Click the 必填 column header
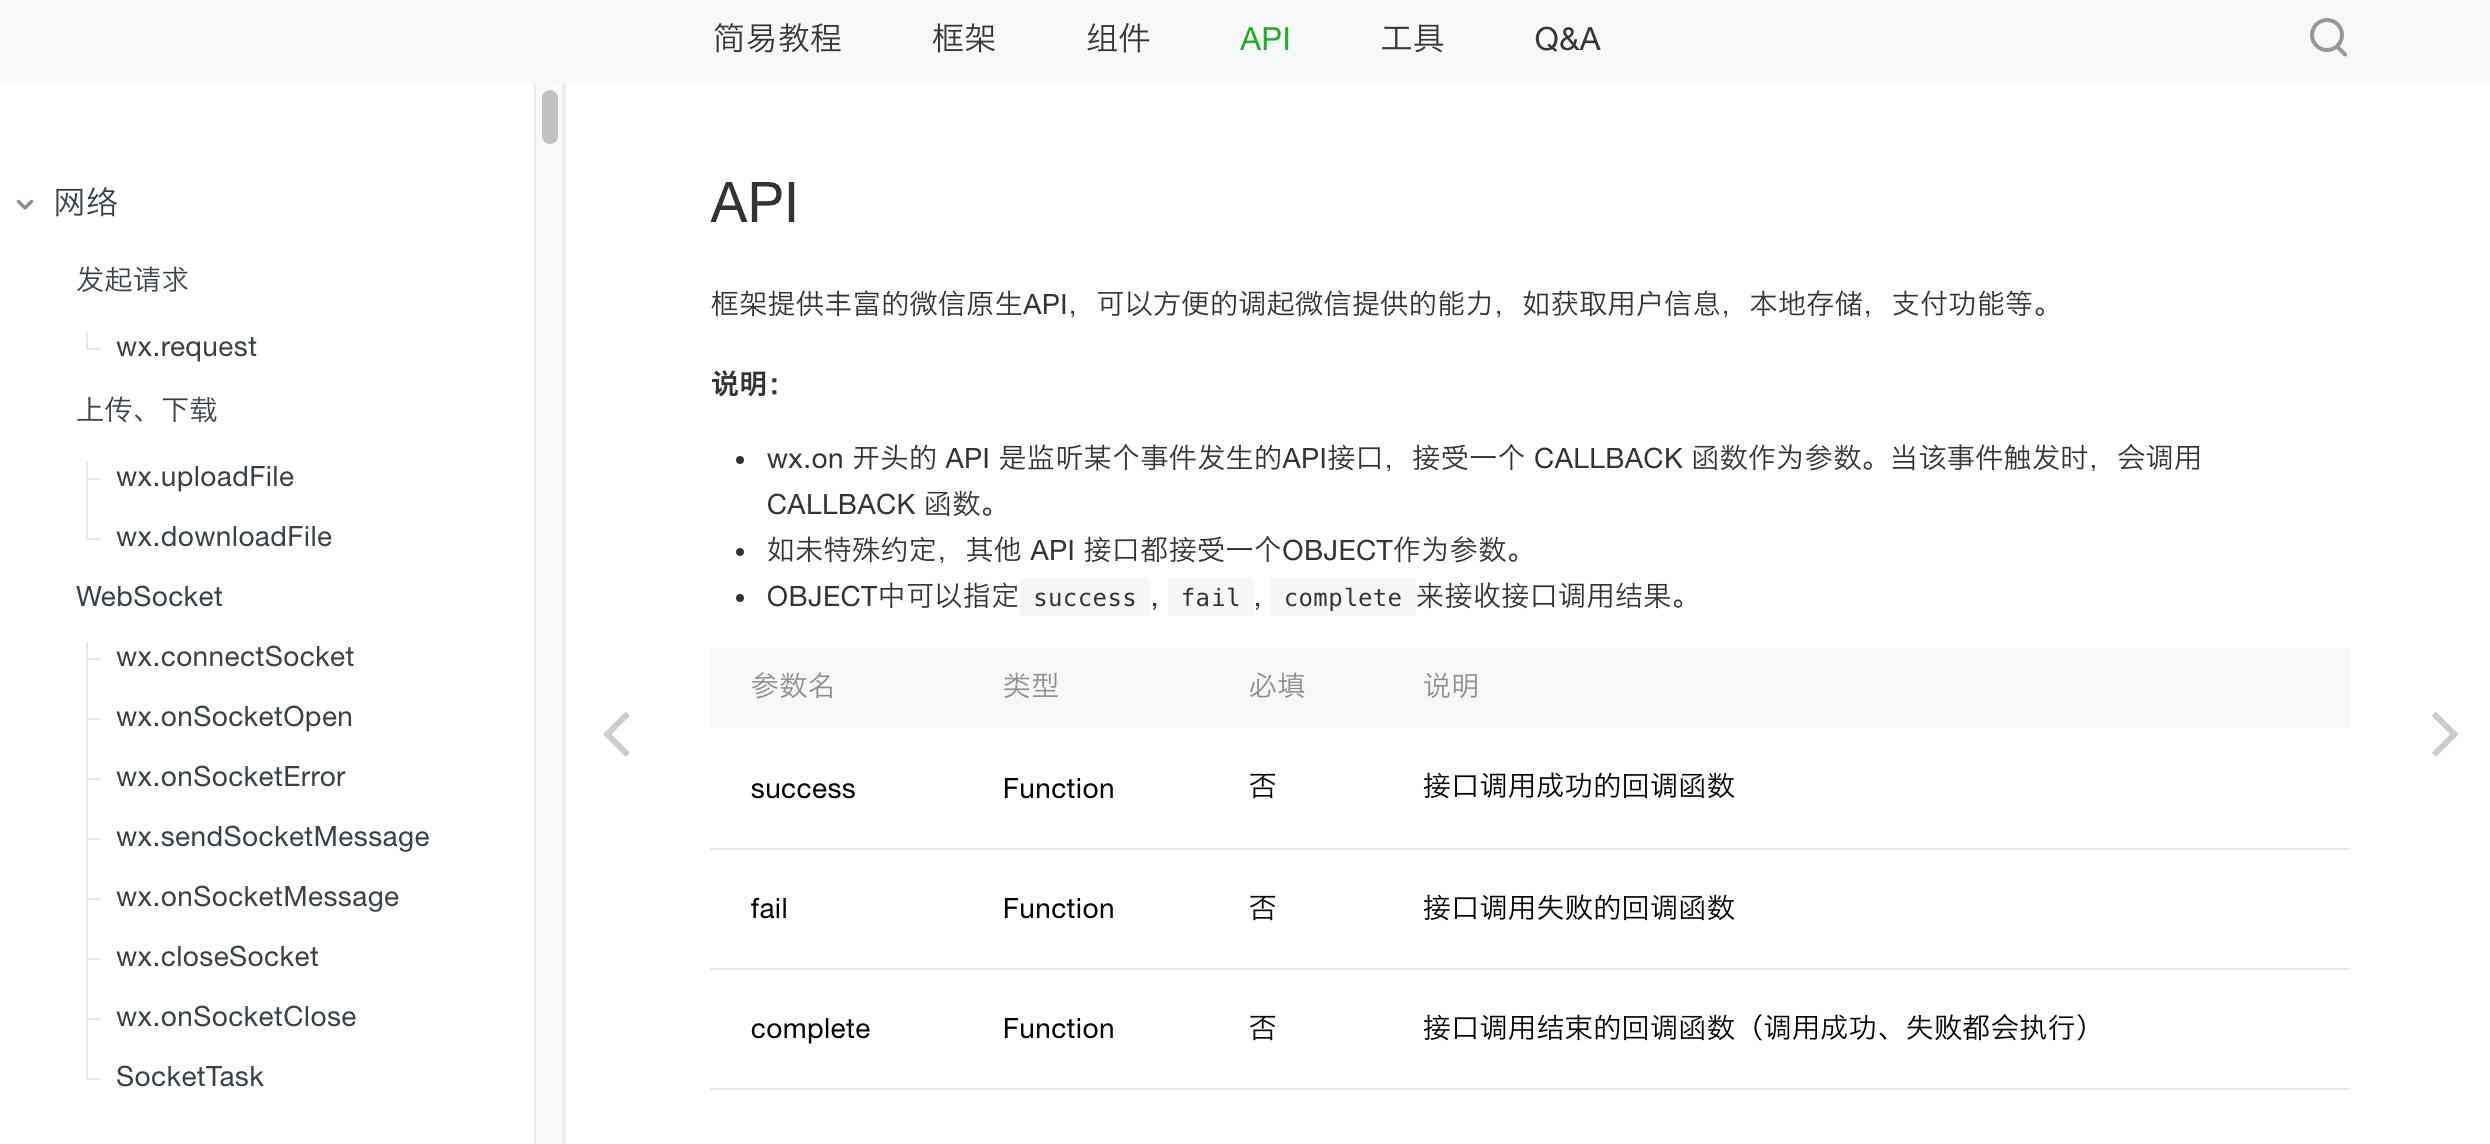 coord(1277,686)
